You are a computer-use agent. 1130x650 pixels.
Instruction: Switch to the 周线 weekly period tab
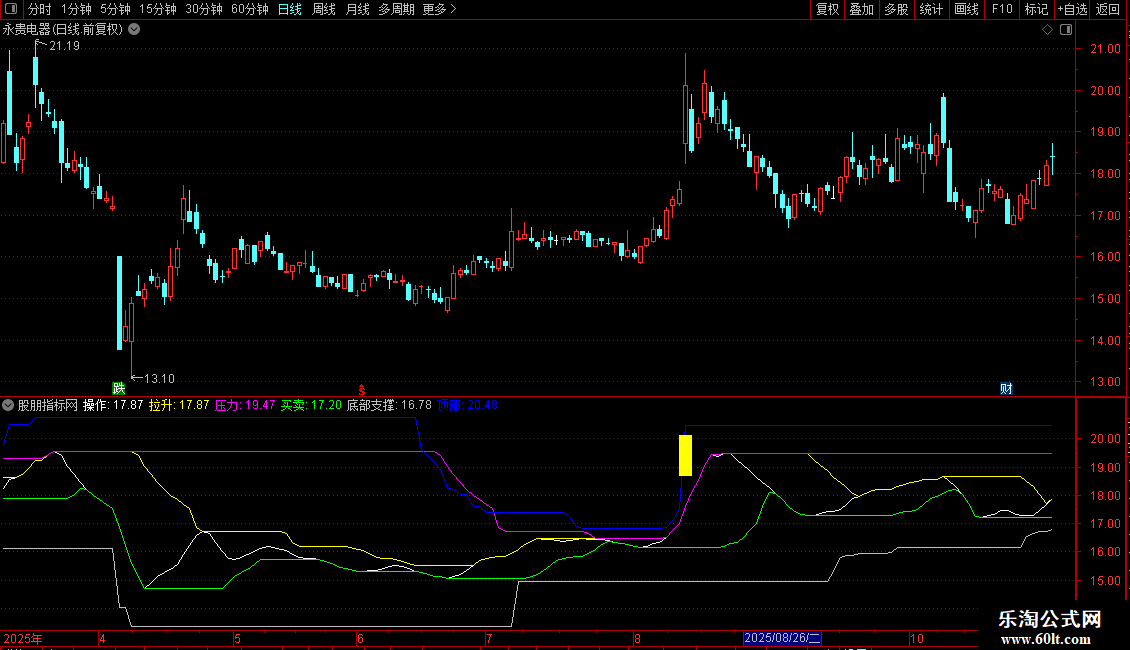(323, 9)
